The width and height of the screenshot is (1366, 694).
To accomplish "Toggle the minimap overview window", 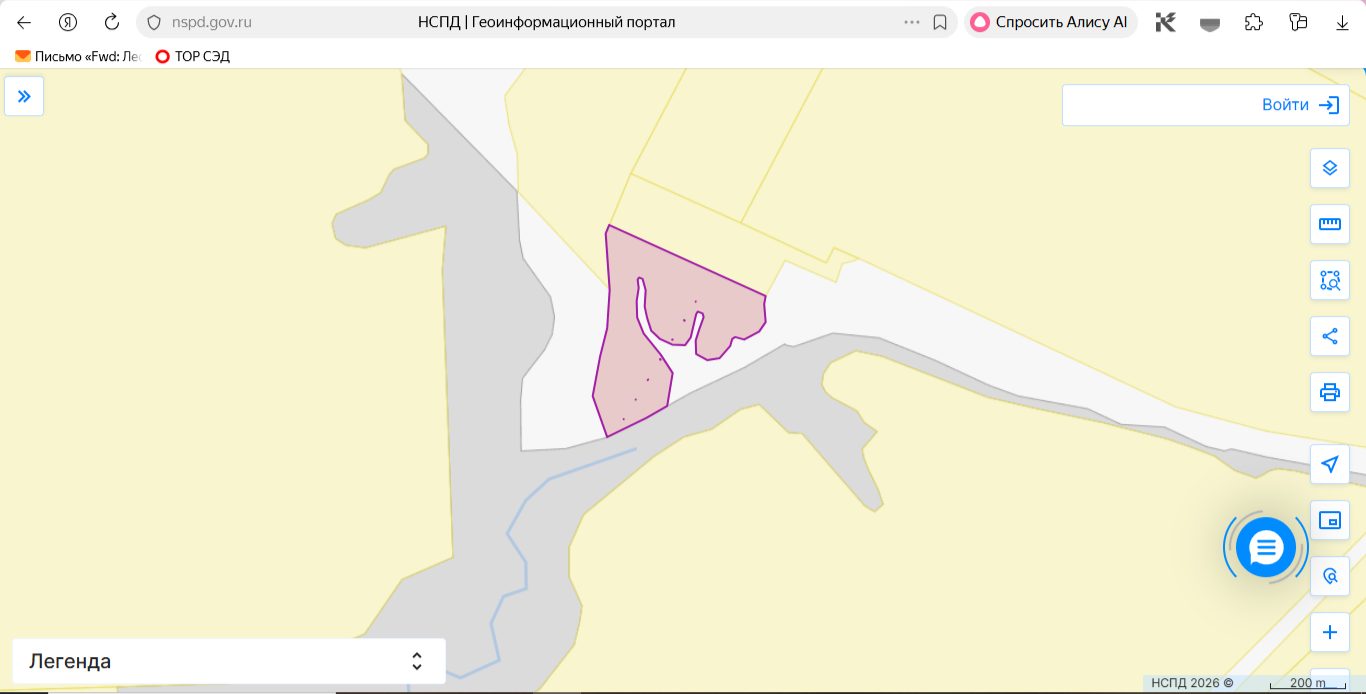I will coord(1330,520).
